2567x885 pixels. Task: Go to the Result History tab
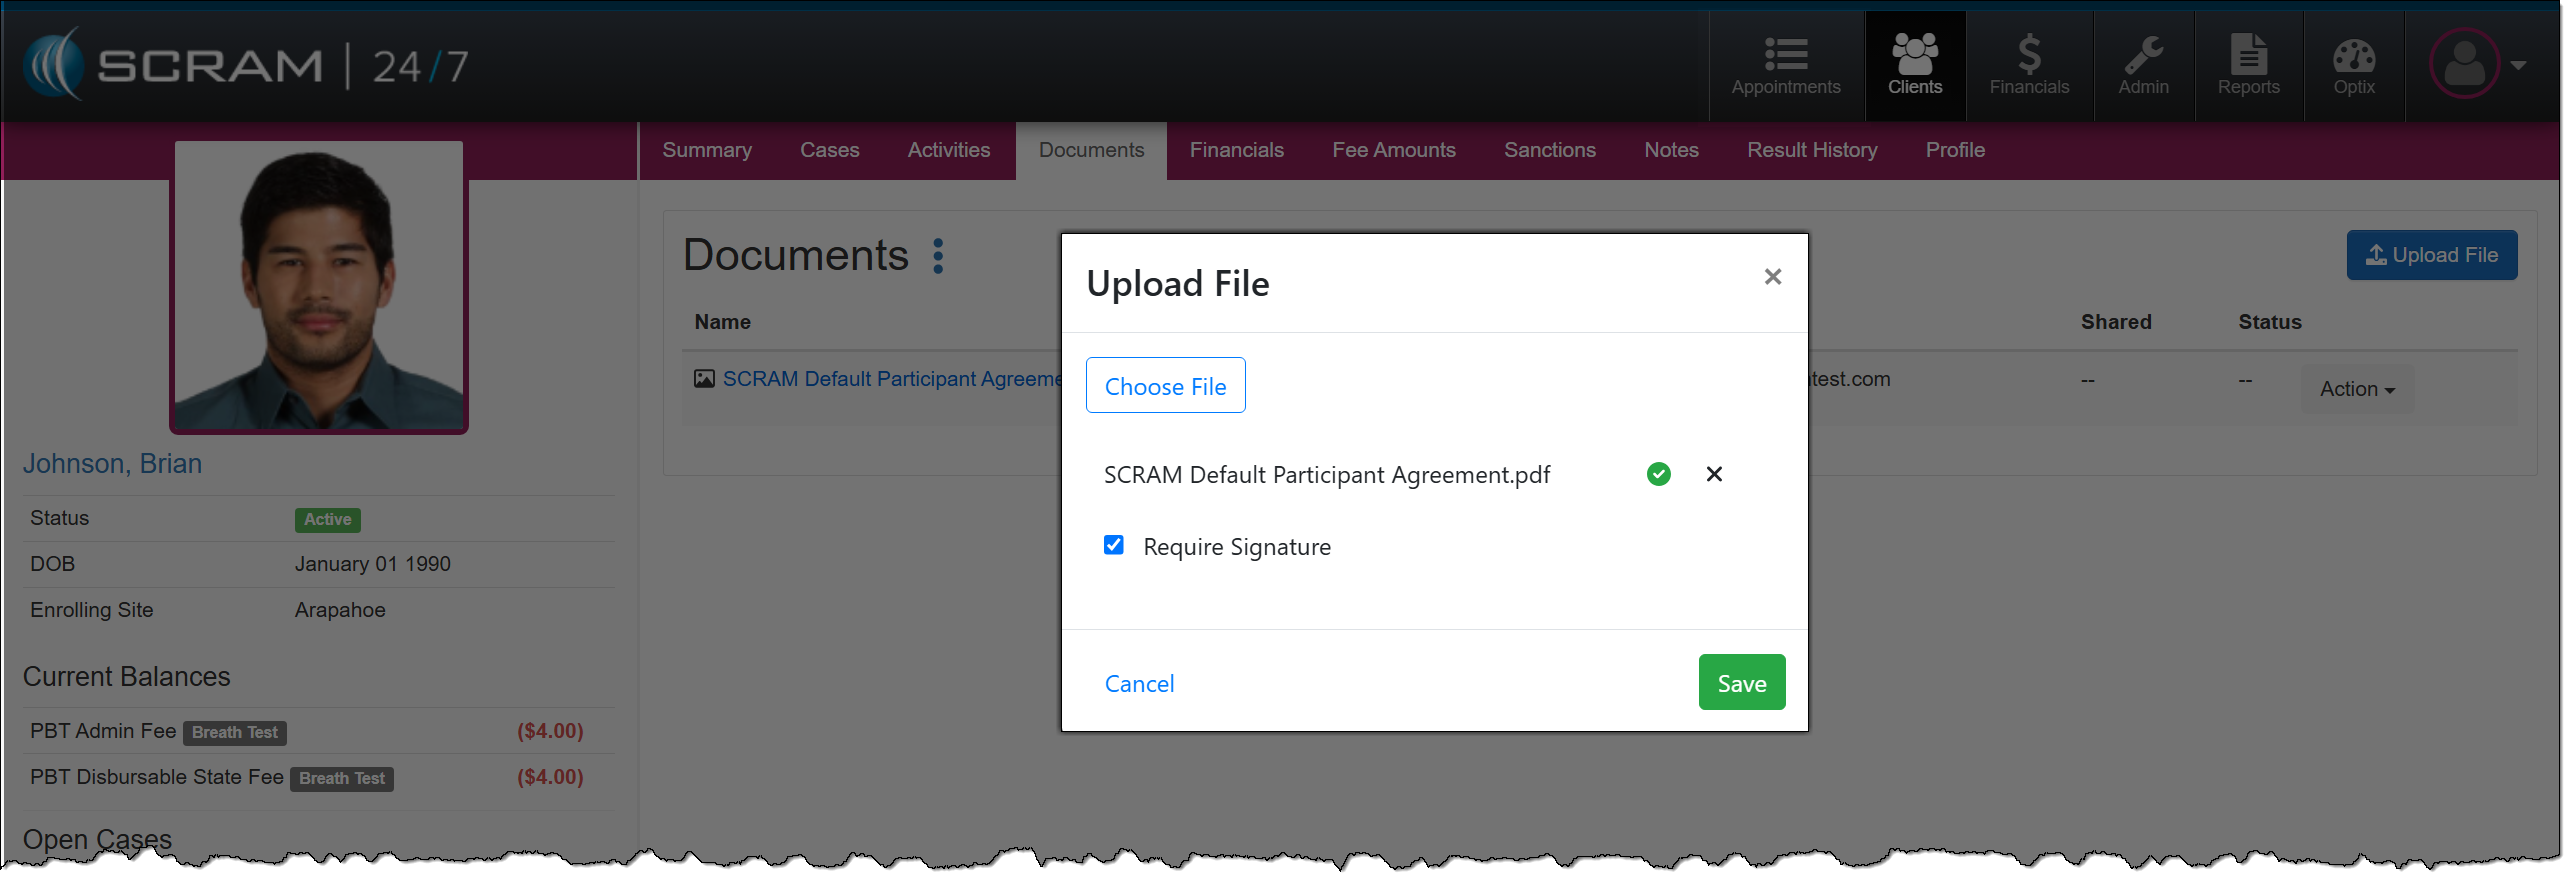(x=1811, y=150)
